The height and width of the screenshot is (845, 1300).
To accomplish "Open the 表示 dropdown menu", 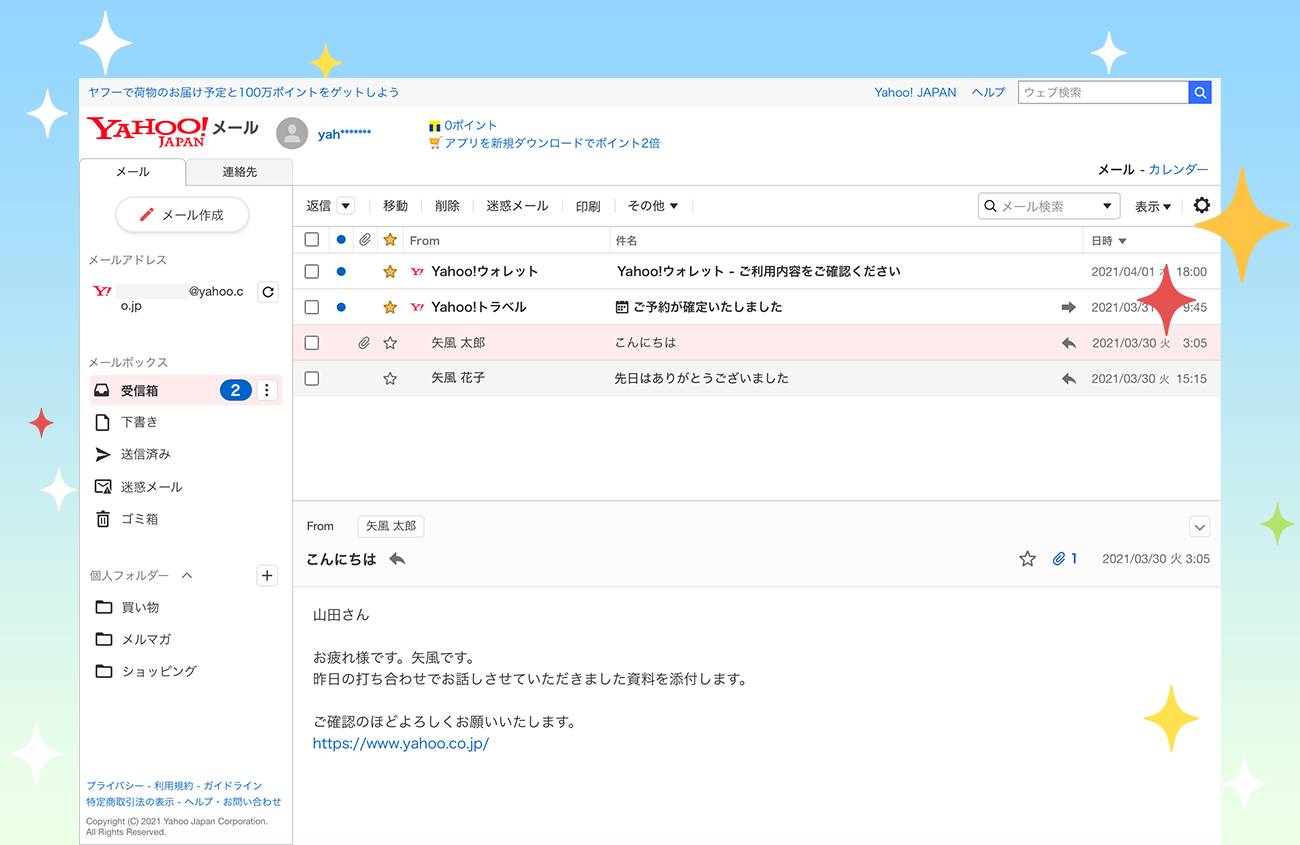I will pyautogui.click(x=1153, y=207).
